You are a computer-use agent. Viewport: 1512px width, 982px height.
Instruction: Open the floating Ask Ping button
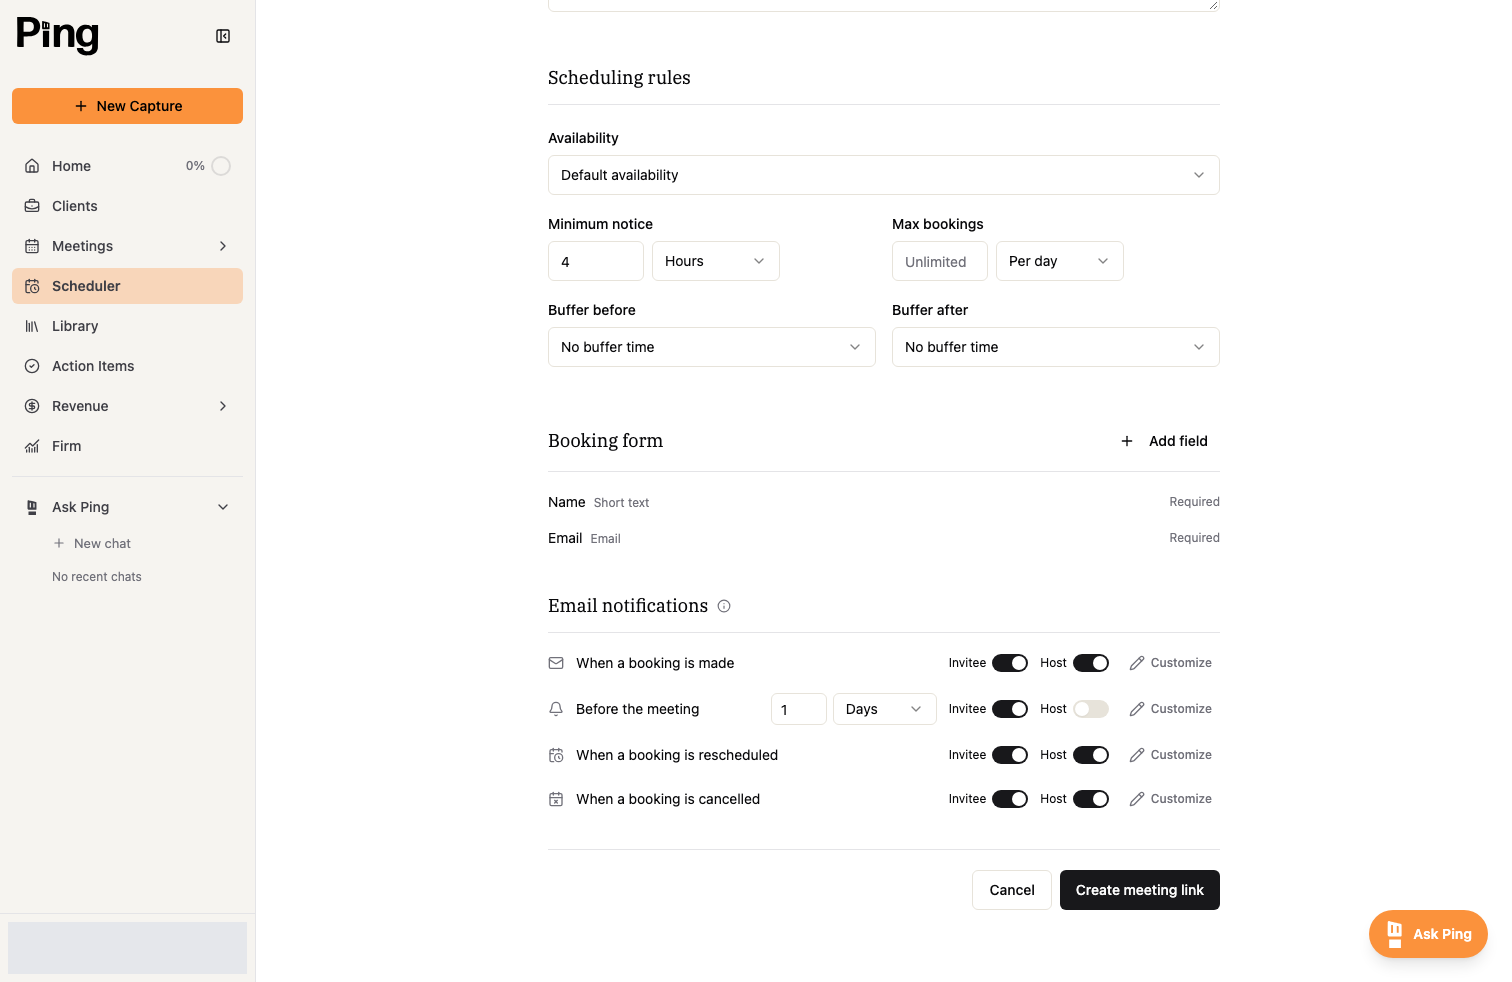click(1428, 934)
